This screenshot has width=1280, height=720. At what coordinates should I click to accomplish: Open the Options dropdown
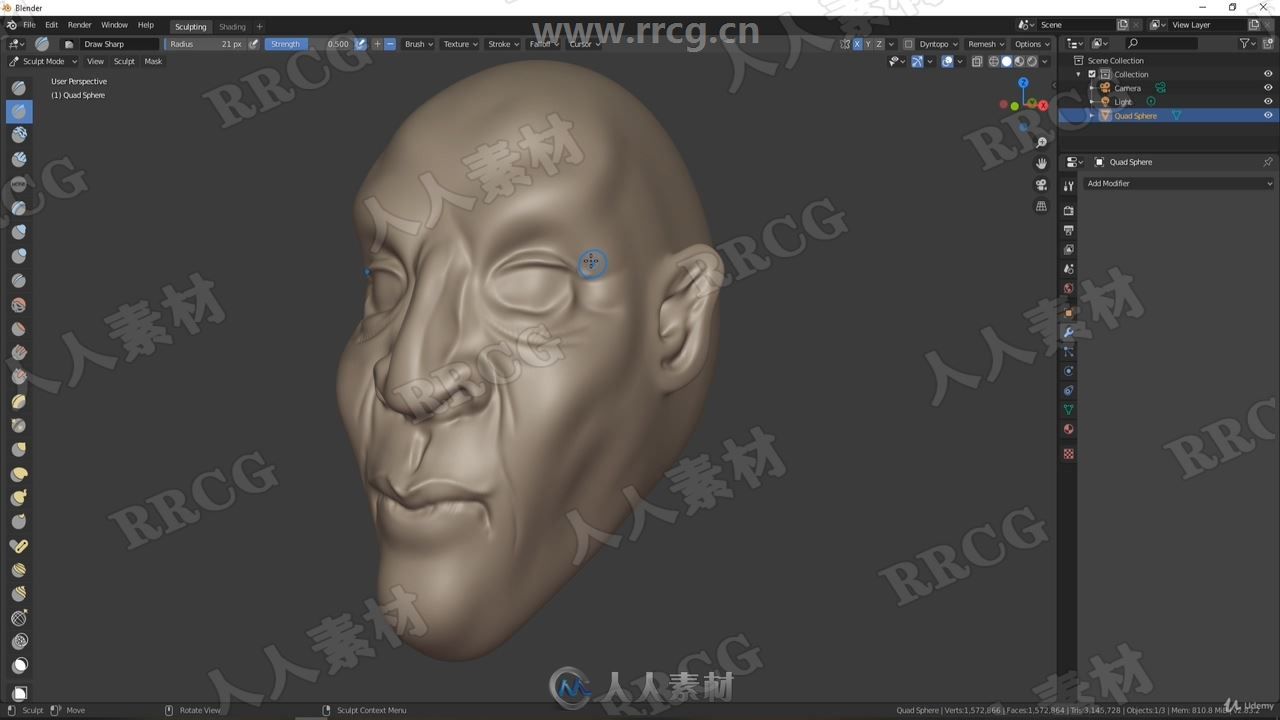click(x=1032, y=44)
